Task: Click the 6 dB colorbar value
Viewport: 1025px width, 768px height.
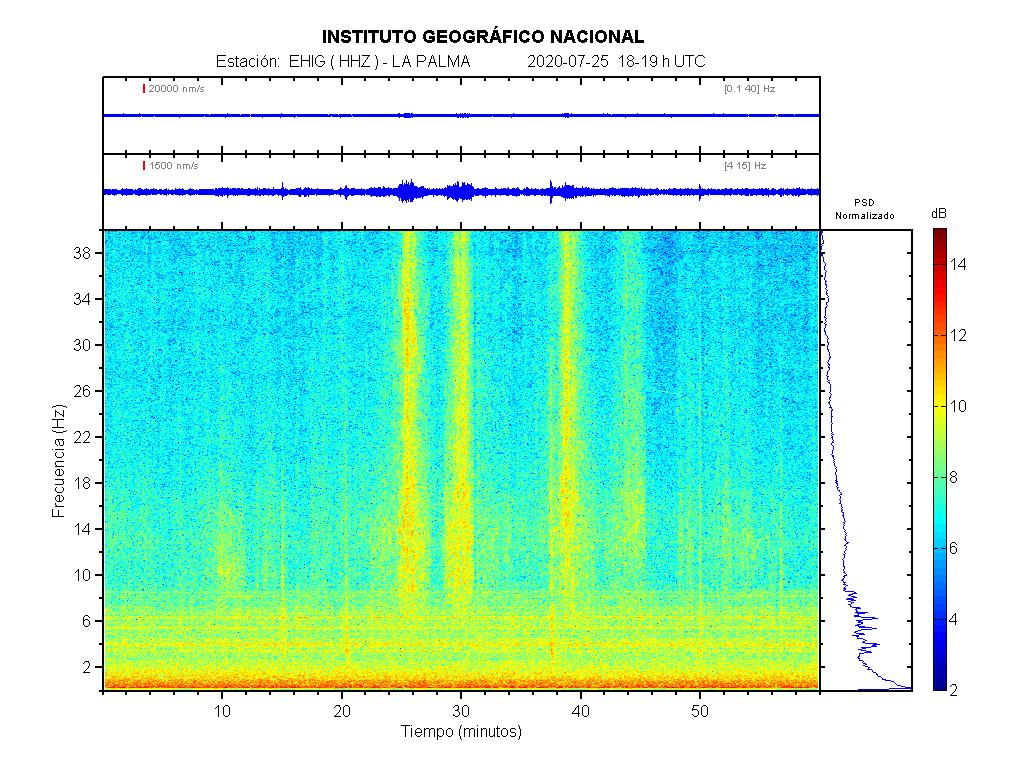Action: pyautogui.click(x=954, y=548)
